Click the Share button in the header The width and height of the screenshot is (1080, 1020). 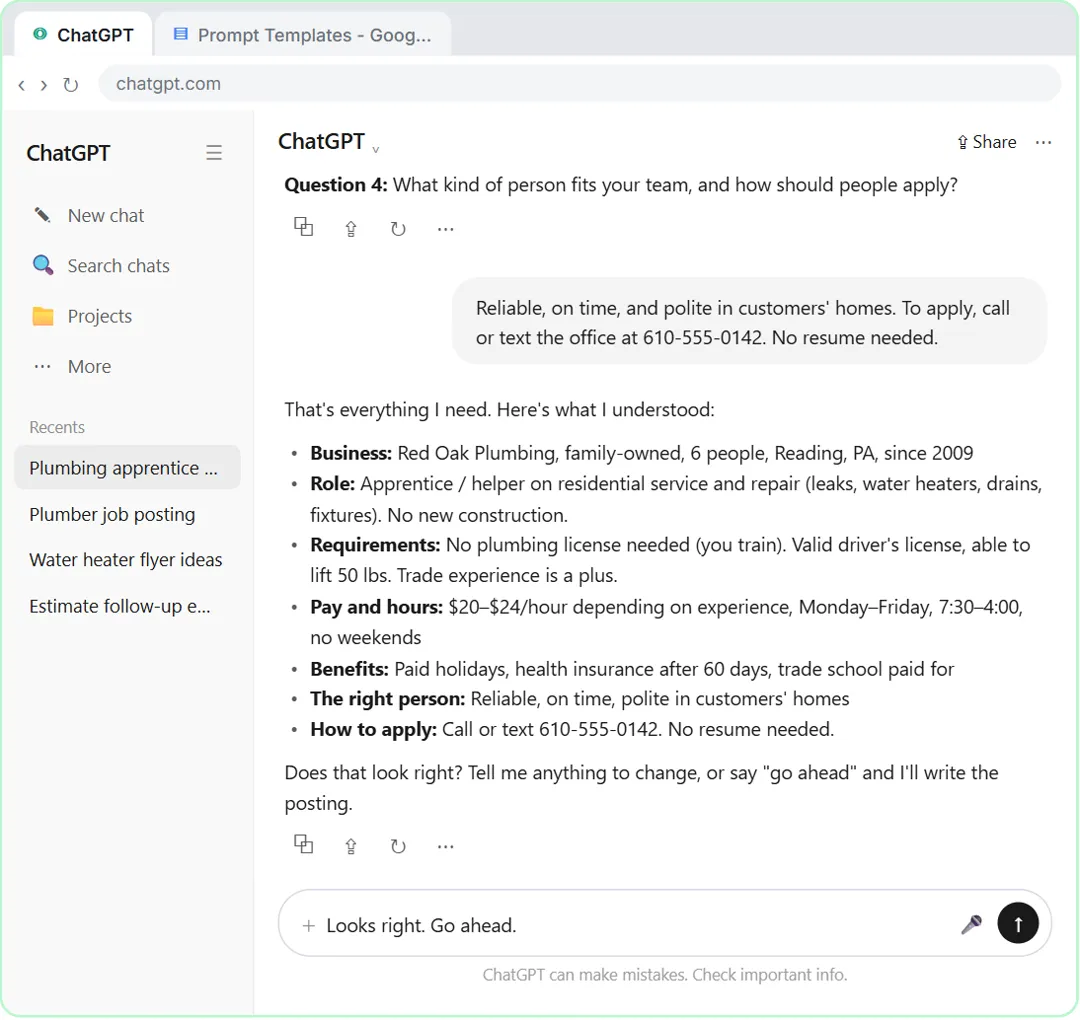[x=986, y=142]
